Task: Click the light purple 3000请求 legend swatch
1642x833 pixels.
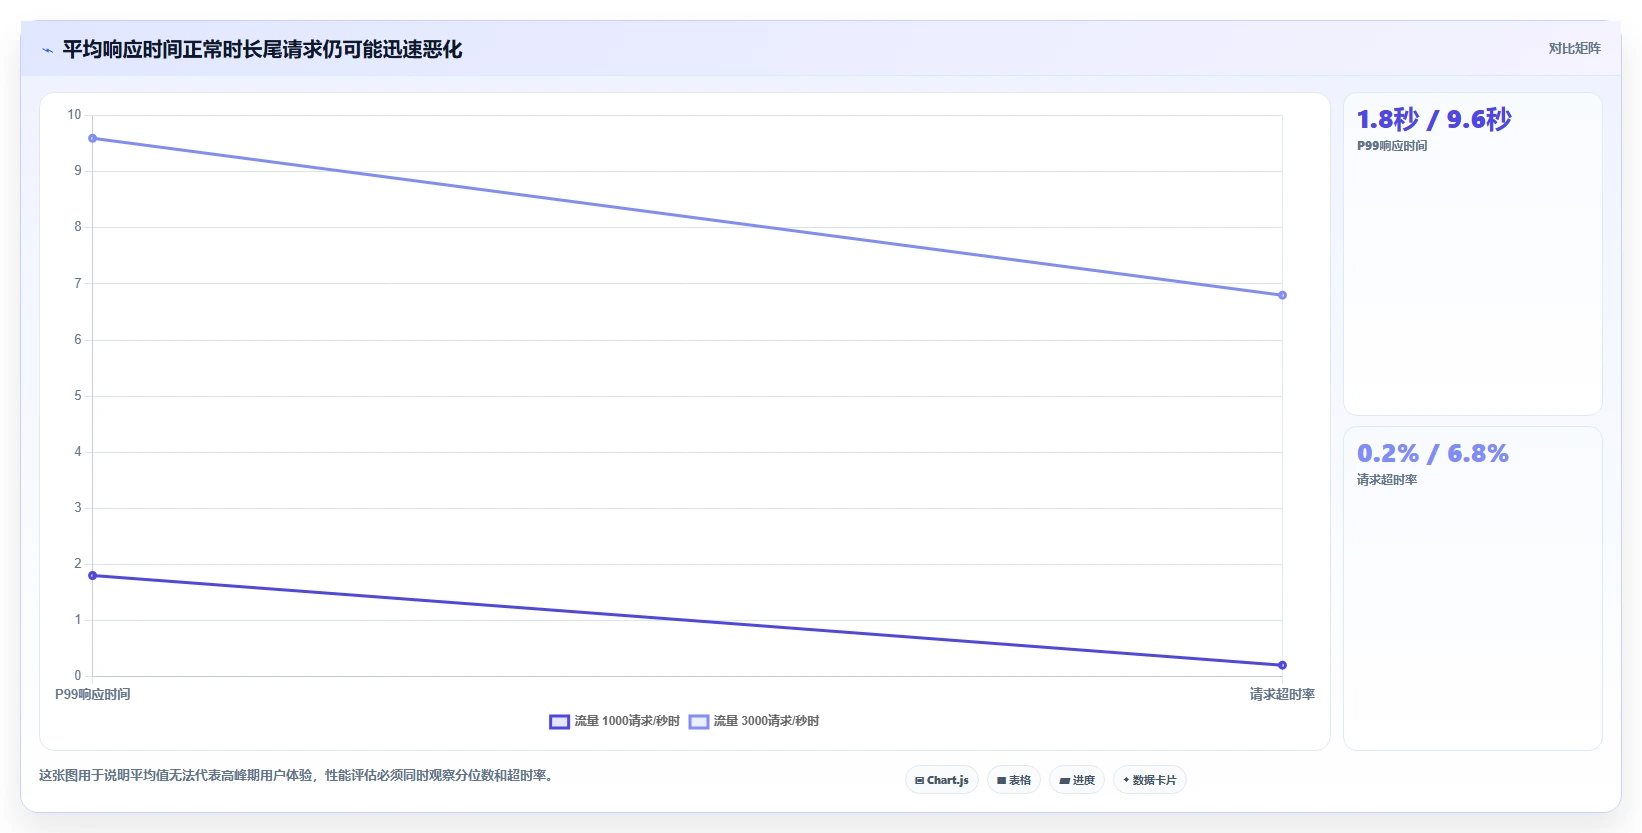Action: tap(698, 721)
